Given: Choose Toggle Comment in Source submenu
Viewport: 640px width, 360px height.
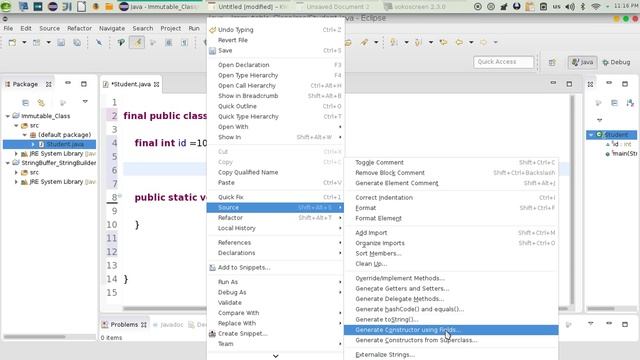Looking at the screenshot, I should click(451, 162).
